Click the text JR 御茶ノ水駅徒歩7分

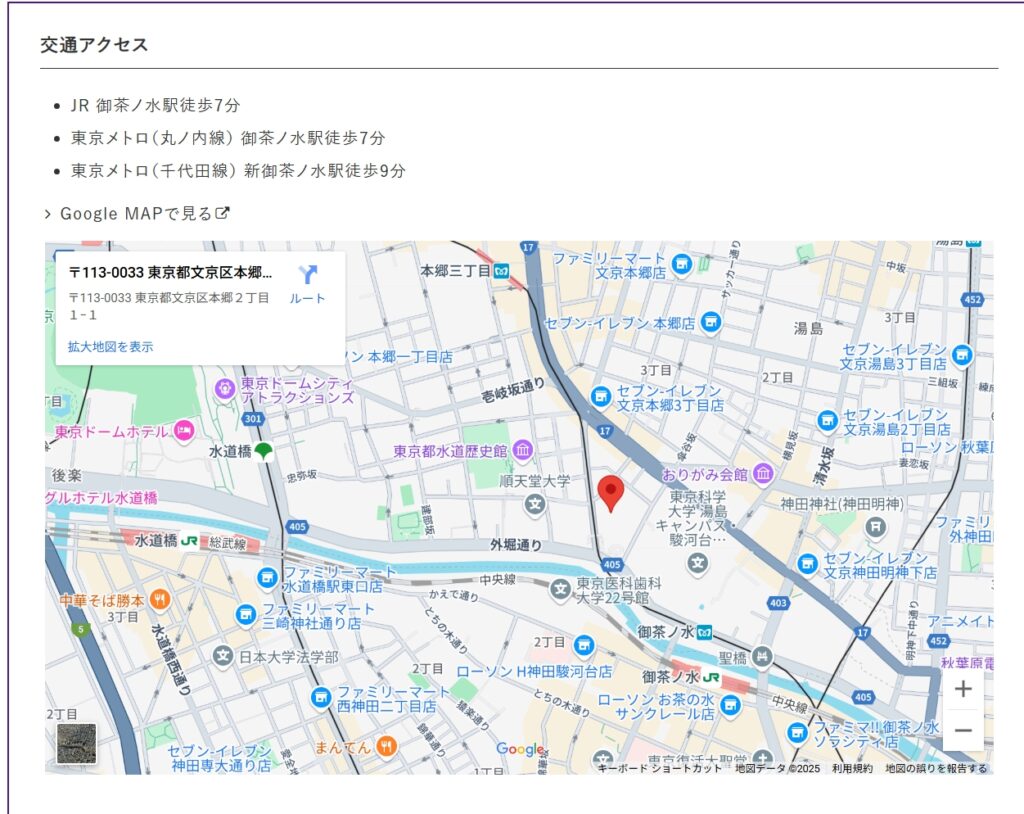coord(155,105)
